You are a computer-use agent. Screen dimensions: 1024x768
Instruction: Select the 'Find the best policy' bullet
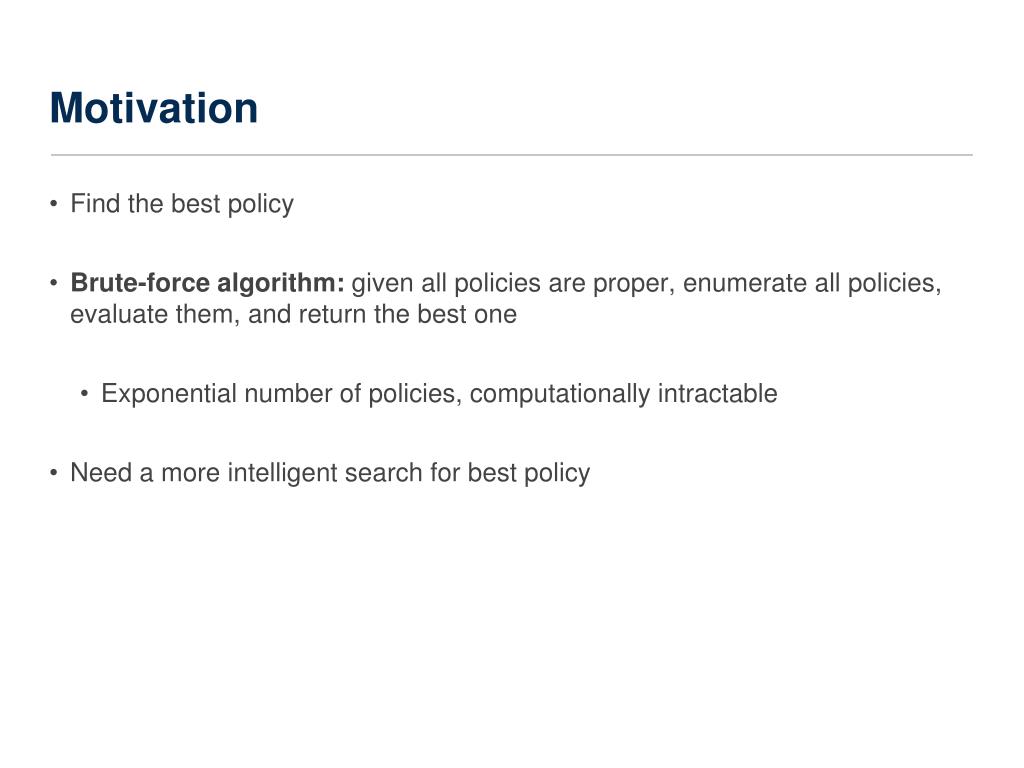pos(182,204)
